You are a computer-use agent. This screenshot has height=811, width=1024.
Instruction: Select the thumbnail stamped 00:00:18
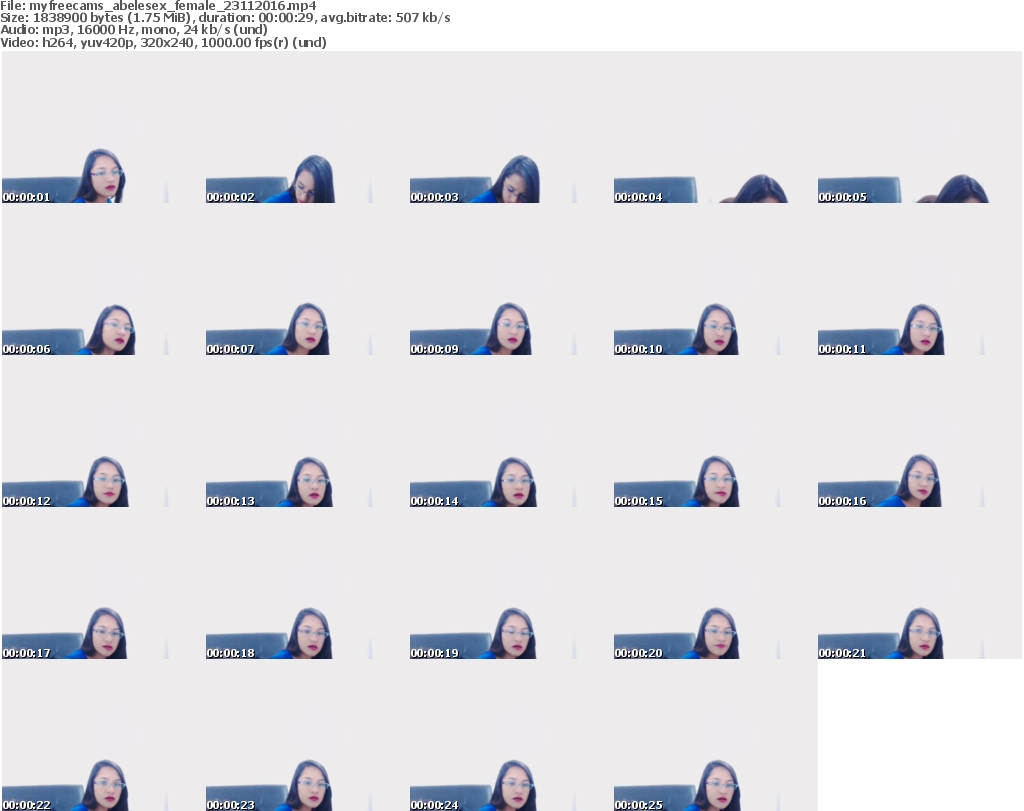pos(308,582)
